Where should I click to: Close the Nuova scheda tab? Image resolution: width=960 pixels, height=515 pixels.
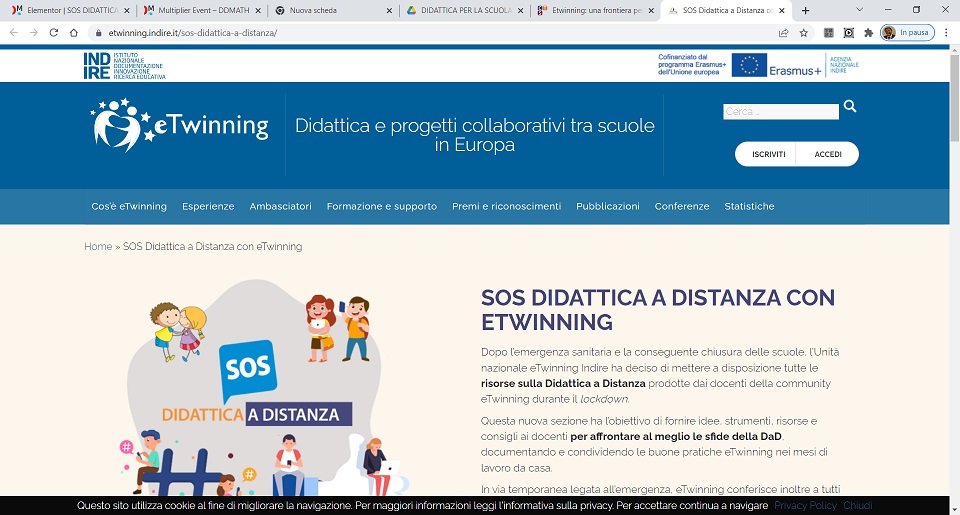click(x=389, y=10)
